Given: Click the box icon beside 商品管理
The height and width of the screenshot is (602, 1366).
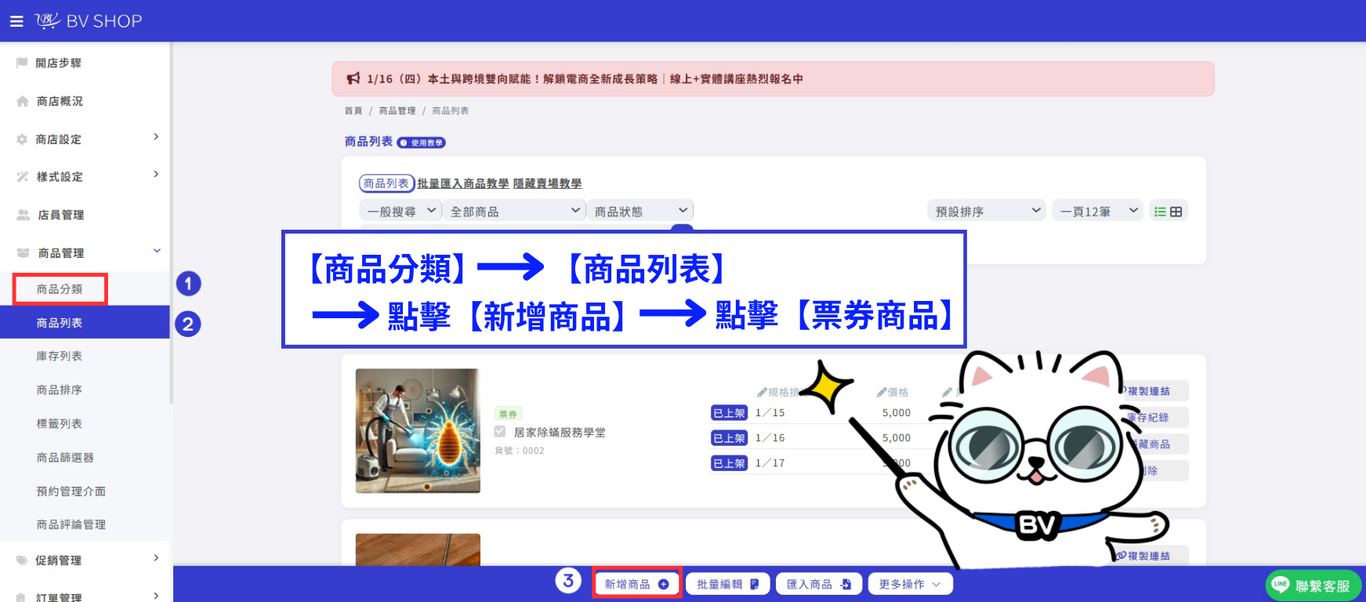Looking at the screenshot, I should 23,253.
